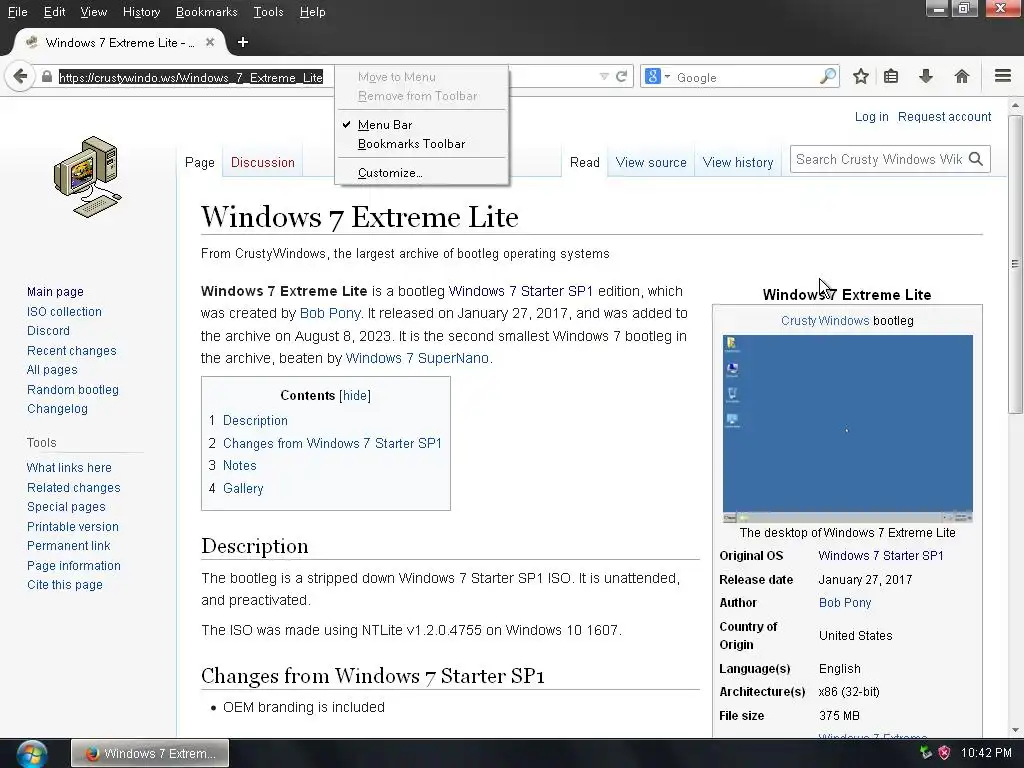Jump to Gallery in Contents
Screen dimensions: 1024x768
coord(243,488)
